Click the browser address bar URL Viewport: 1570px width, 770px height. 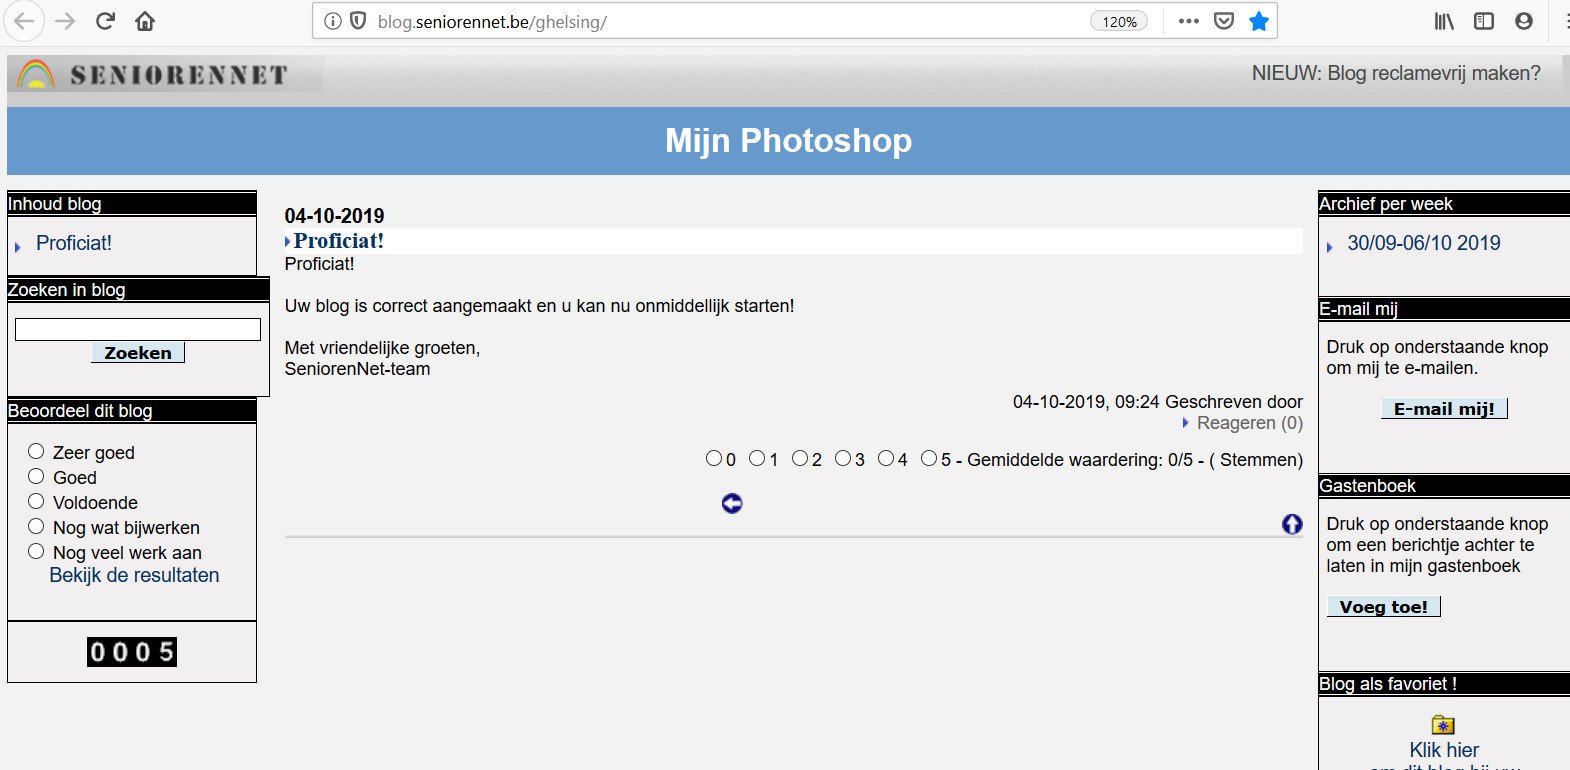pyautogui.click(x=492, y=22)
